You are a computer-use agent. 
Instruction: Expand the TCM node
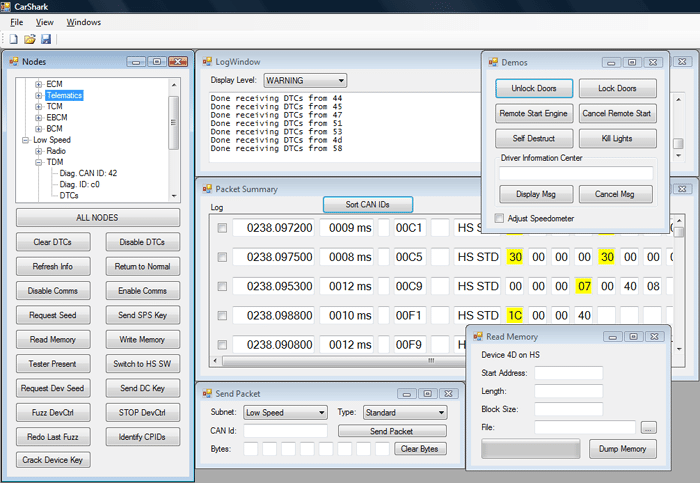[x=39, y=106]
